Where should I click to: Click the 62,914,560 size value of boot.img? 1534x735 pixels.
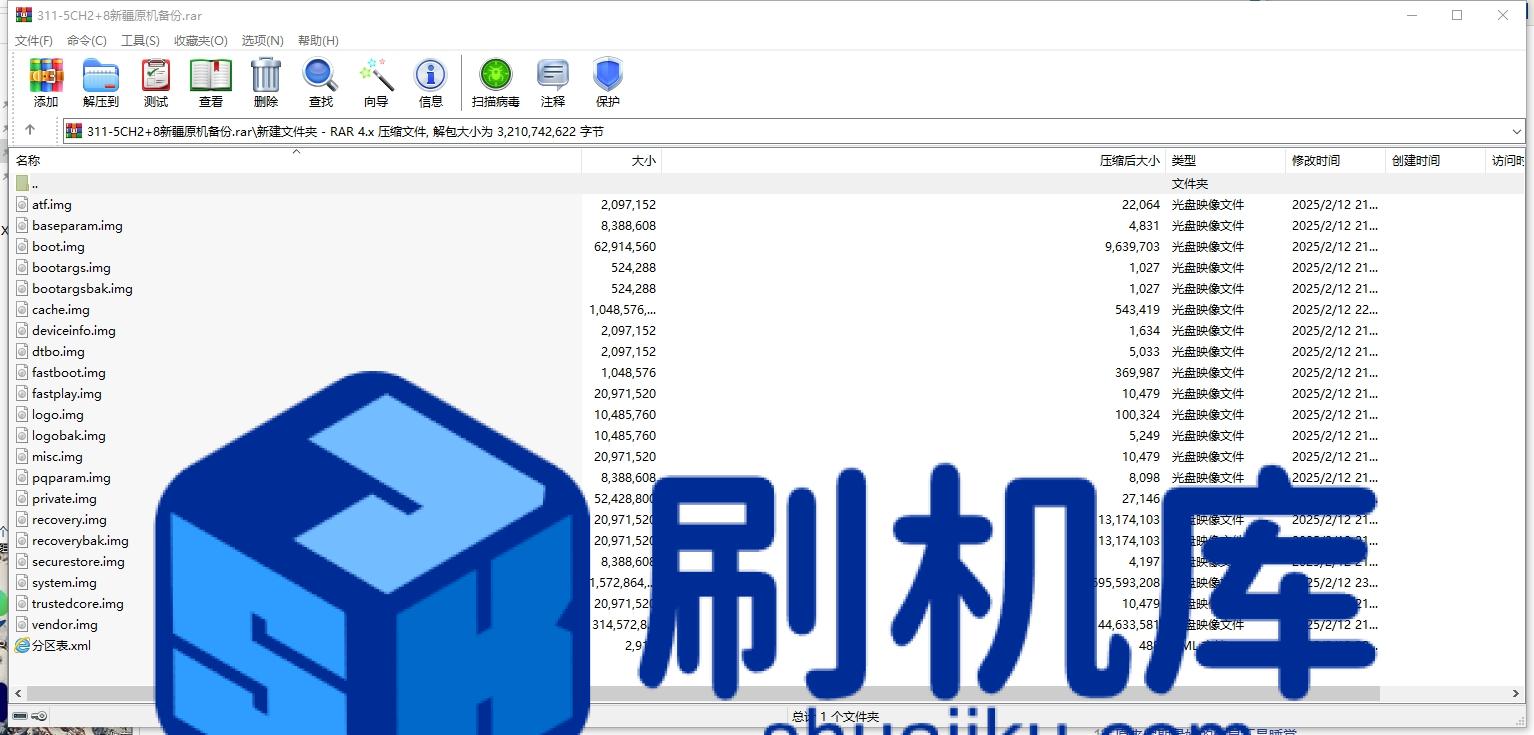pyautogui.click(x=625, y=246)
